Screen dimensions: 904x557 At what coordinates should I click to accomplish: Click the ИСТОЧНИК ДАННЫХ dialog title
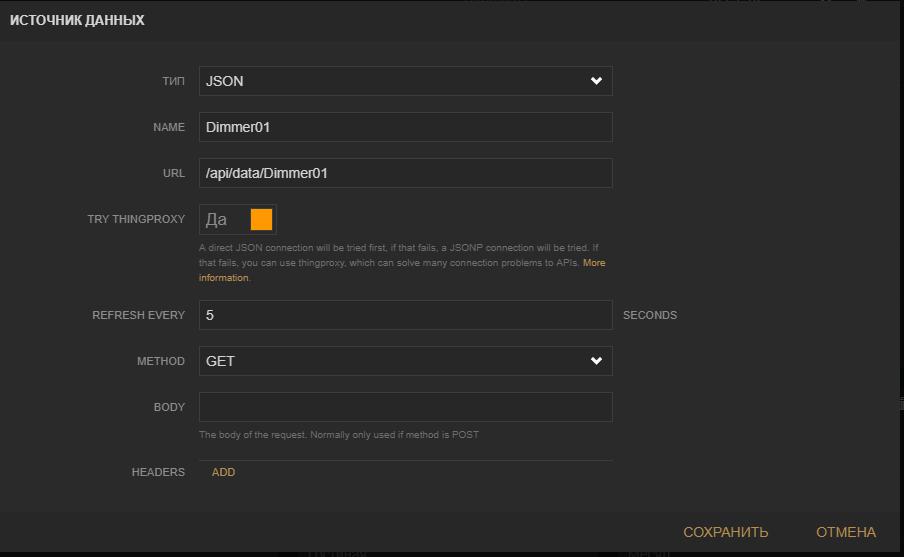coord(77,20)
